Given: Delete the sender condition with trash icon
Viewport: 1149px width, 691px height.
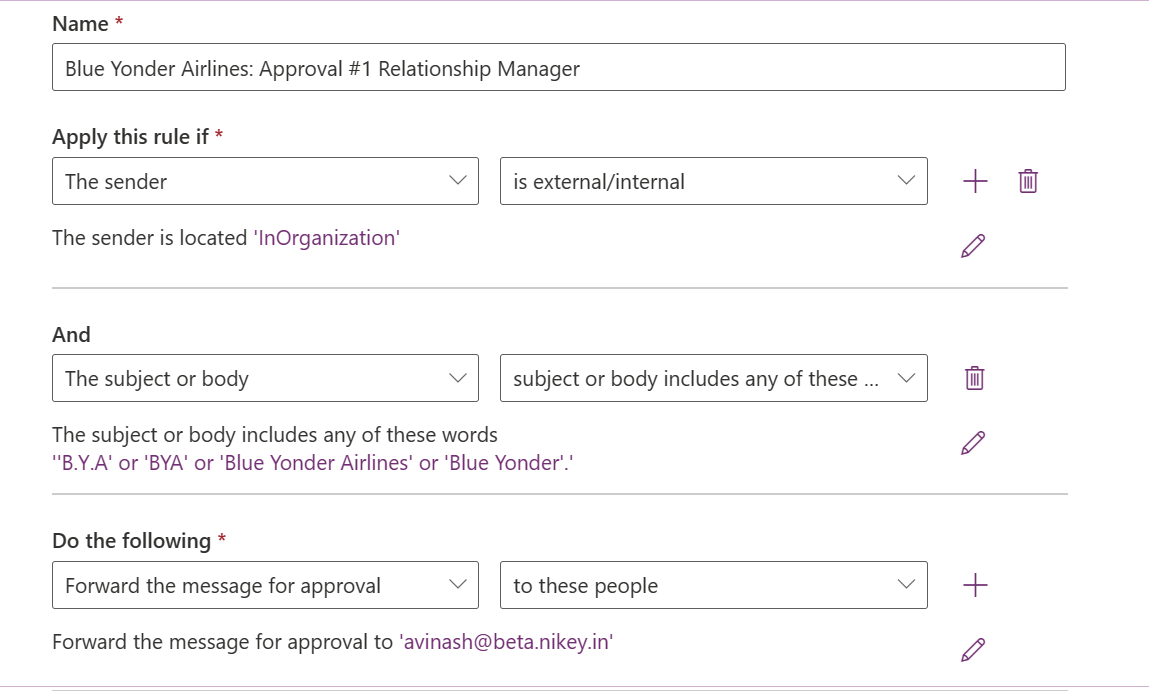Looking at the screenshot, I should coord(1027,181).
